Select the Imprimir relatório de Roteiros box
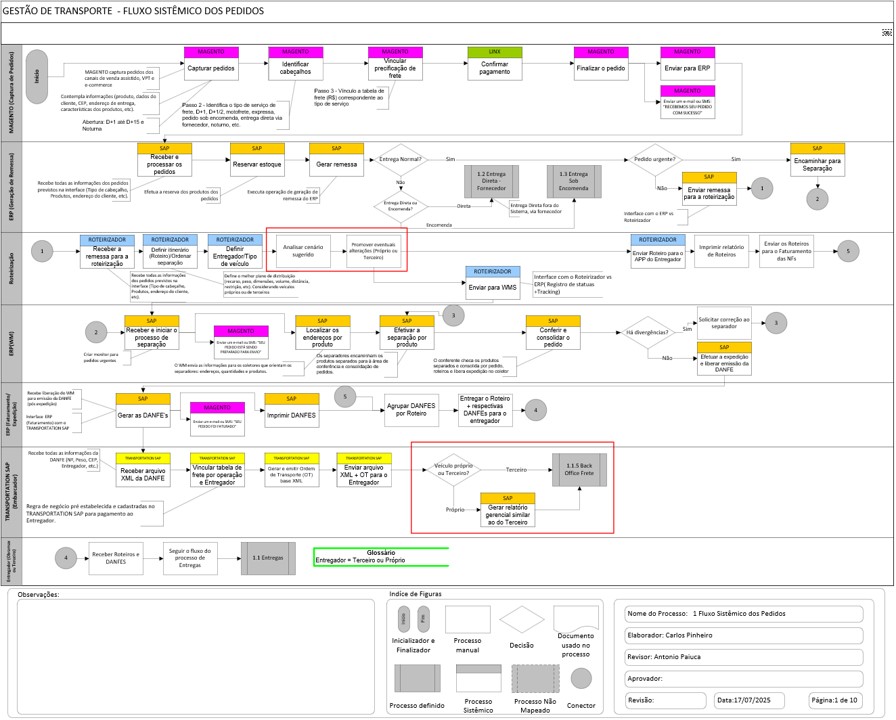 (x=722, y=251)
